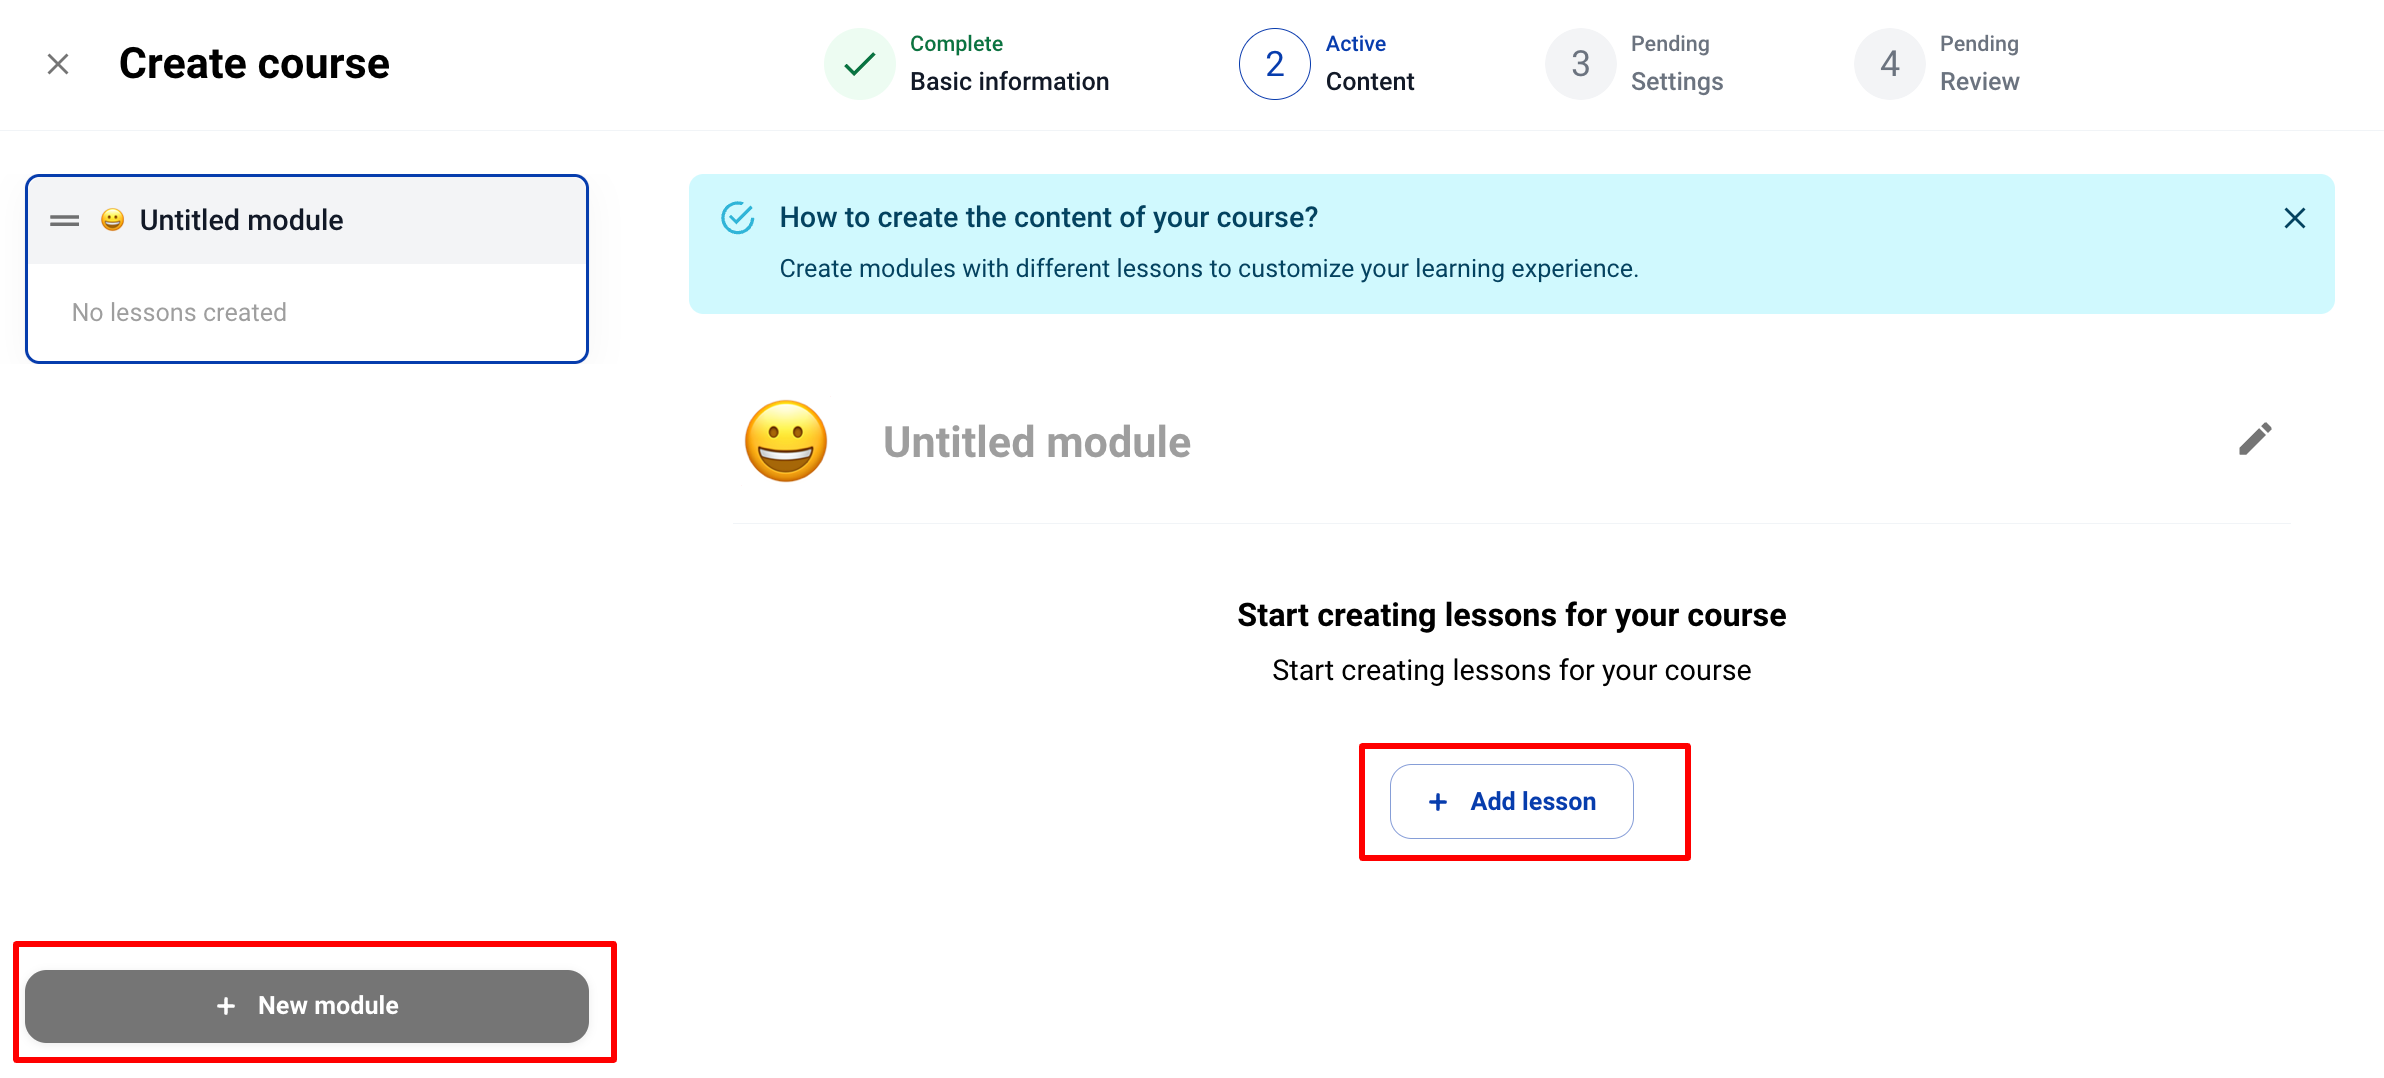The image size is (2384, 1078).
Task: Click the green Complete checkmark icon
Action: (x=859, y=65)
